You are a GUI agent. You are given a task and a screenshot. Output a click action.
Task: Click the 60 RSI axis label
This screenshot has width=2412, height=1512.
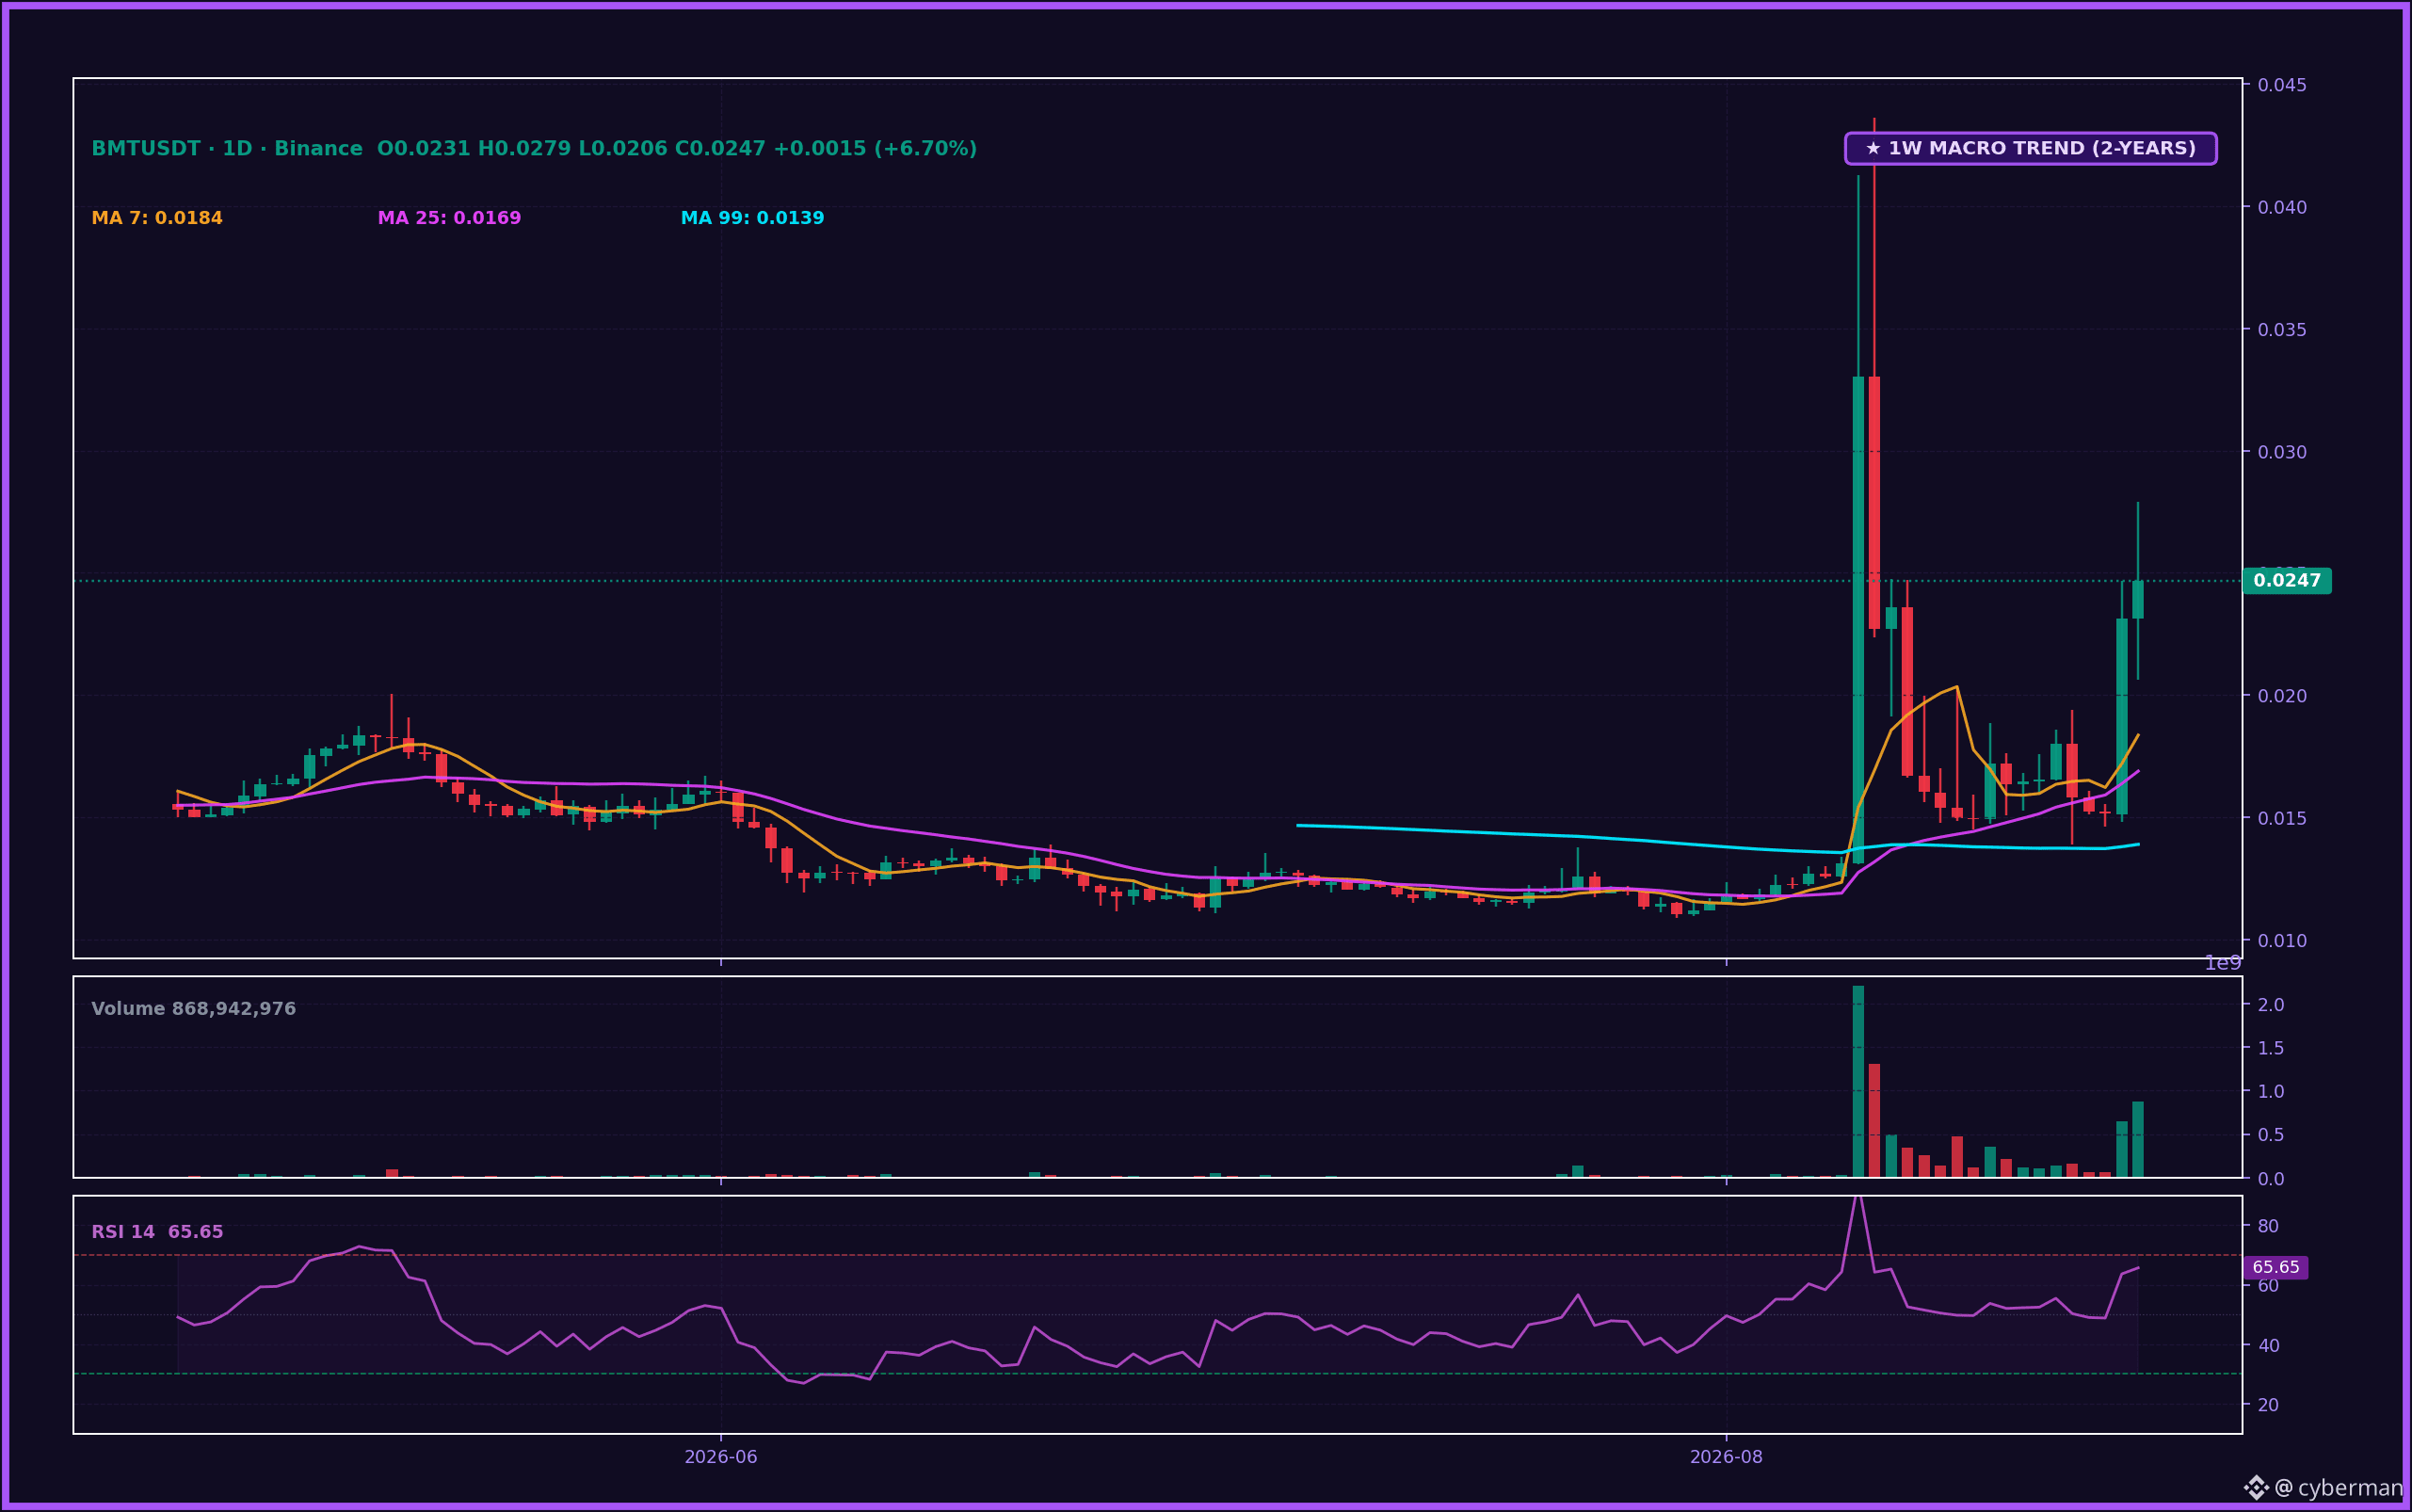point(2268,1285)
